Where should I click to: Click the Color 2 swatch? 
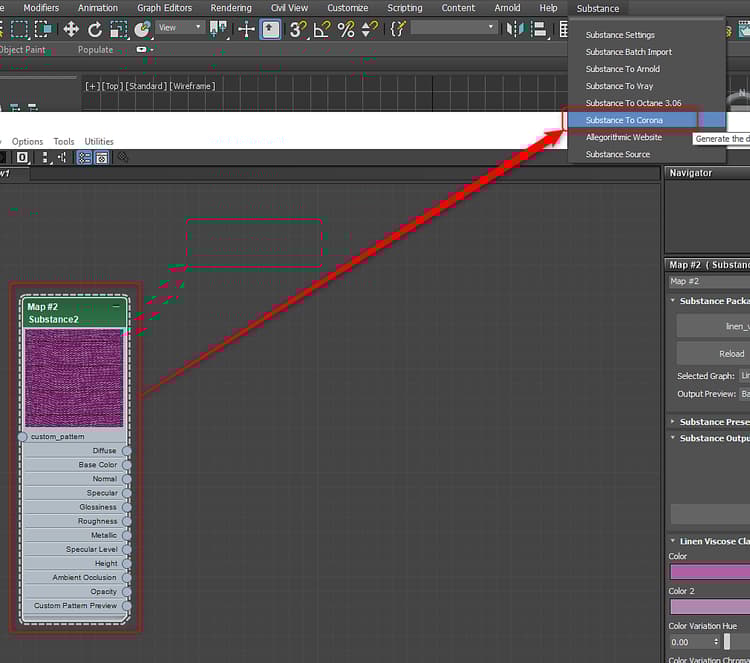709,607
